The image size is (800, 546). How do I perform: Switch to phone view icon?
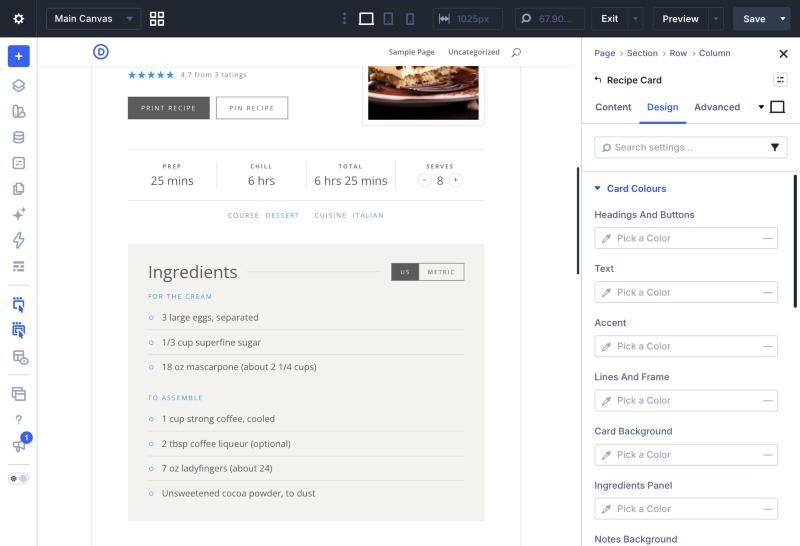tap(410, 19)
